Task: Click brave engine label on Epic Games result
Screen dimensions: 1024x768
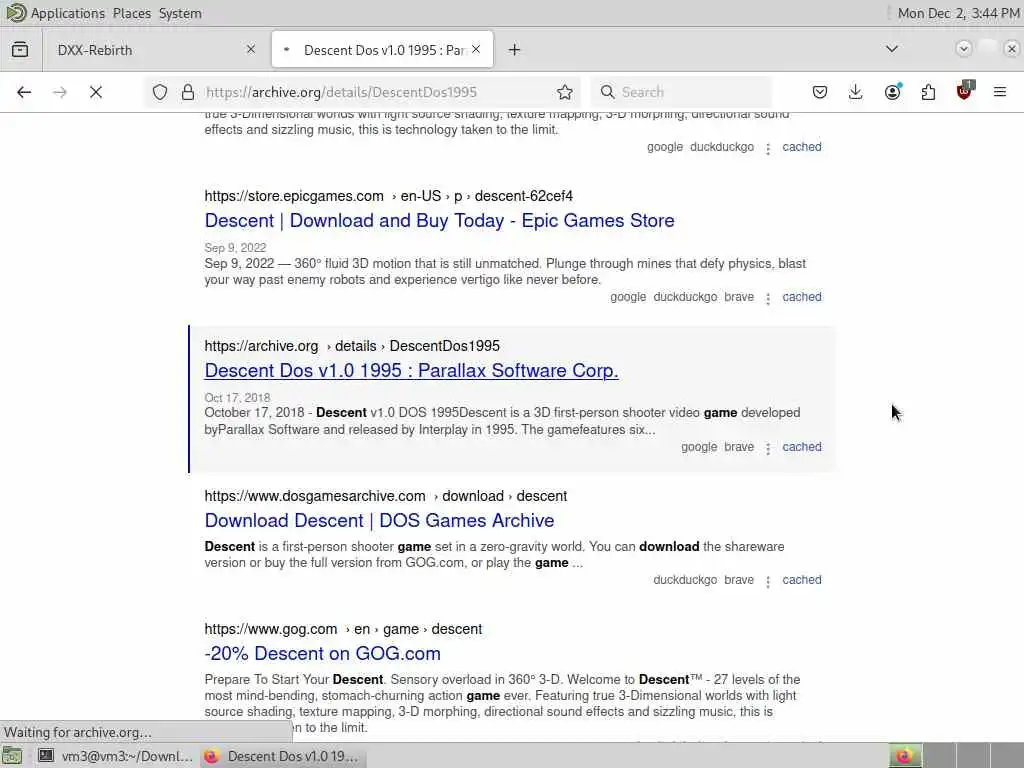Action: [739, 297]
